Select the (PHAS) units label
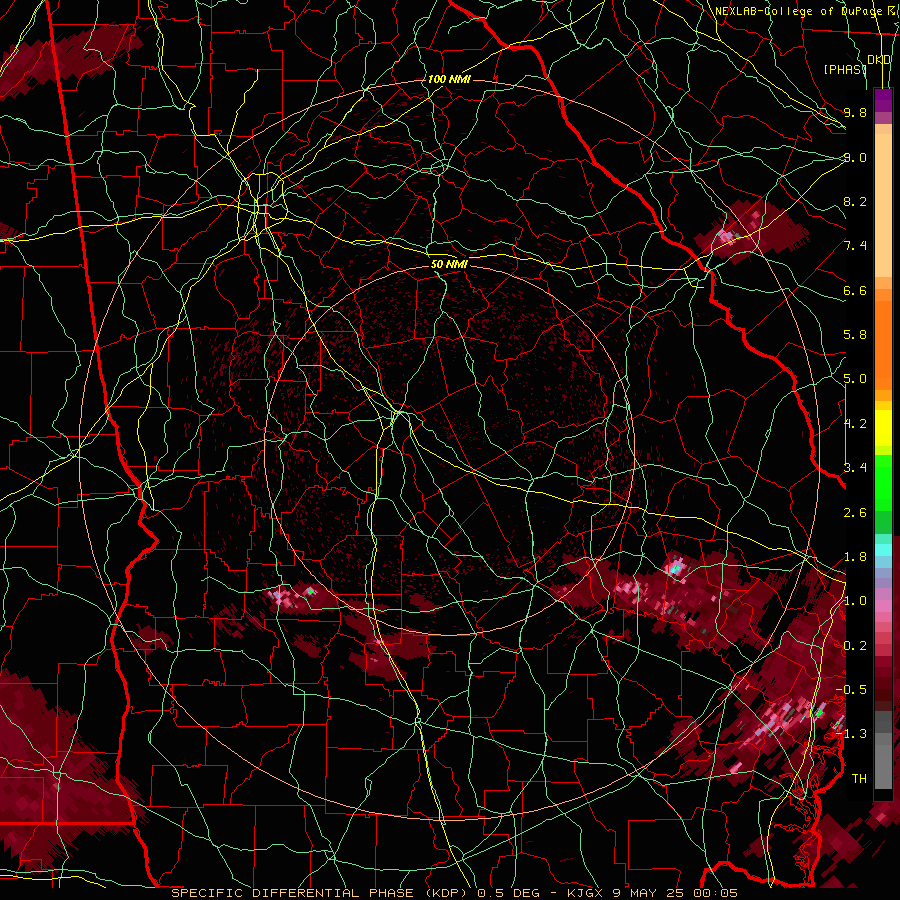Image resolution: width=900 pixels, height=900 pixels. click(845, 69)
